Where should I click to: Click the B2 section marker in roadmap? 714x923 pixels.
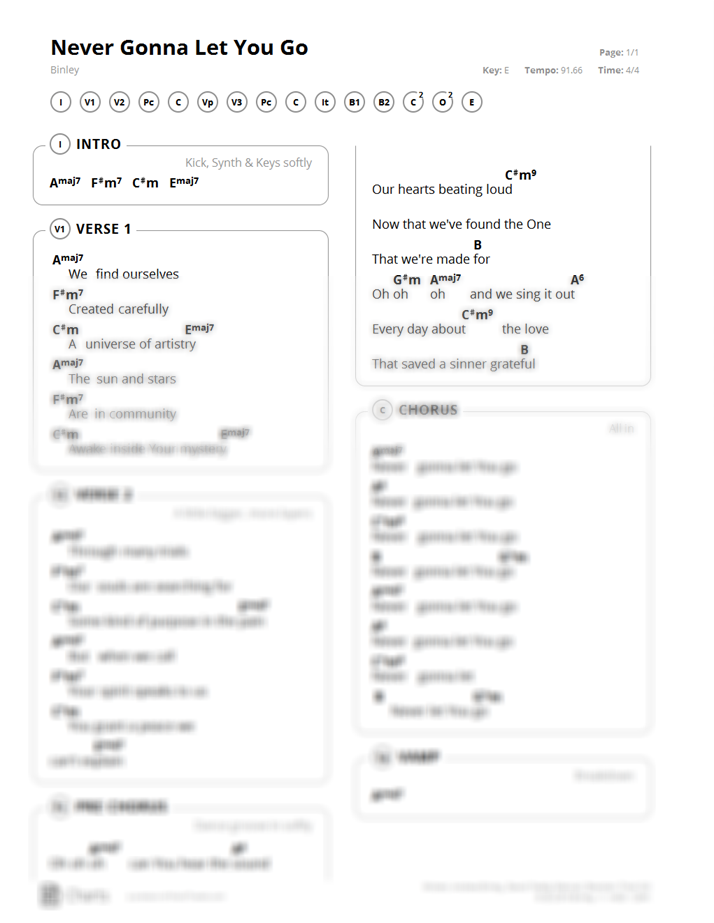click(x=384, y=102)
